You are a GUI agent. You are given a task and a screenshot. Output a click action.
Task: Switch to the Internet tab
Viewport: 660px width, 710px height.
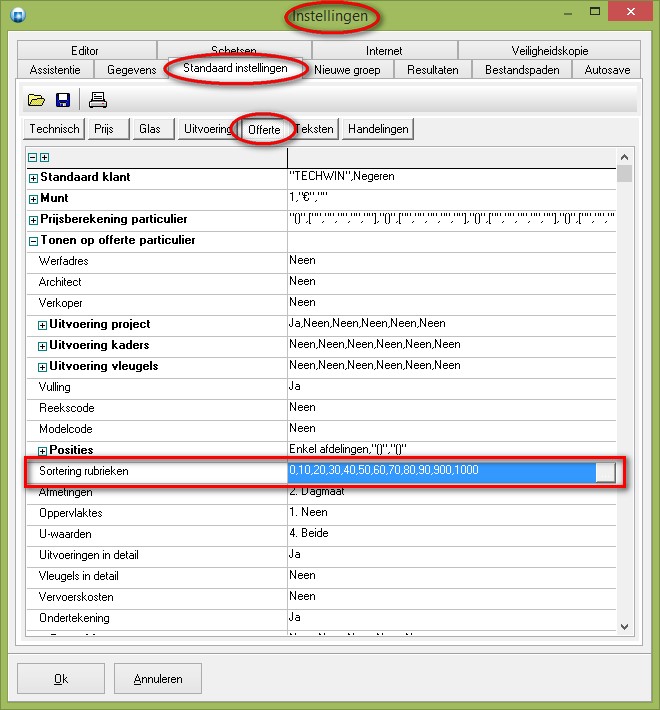[384, 50]
